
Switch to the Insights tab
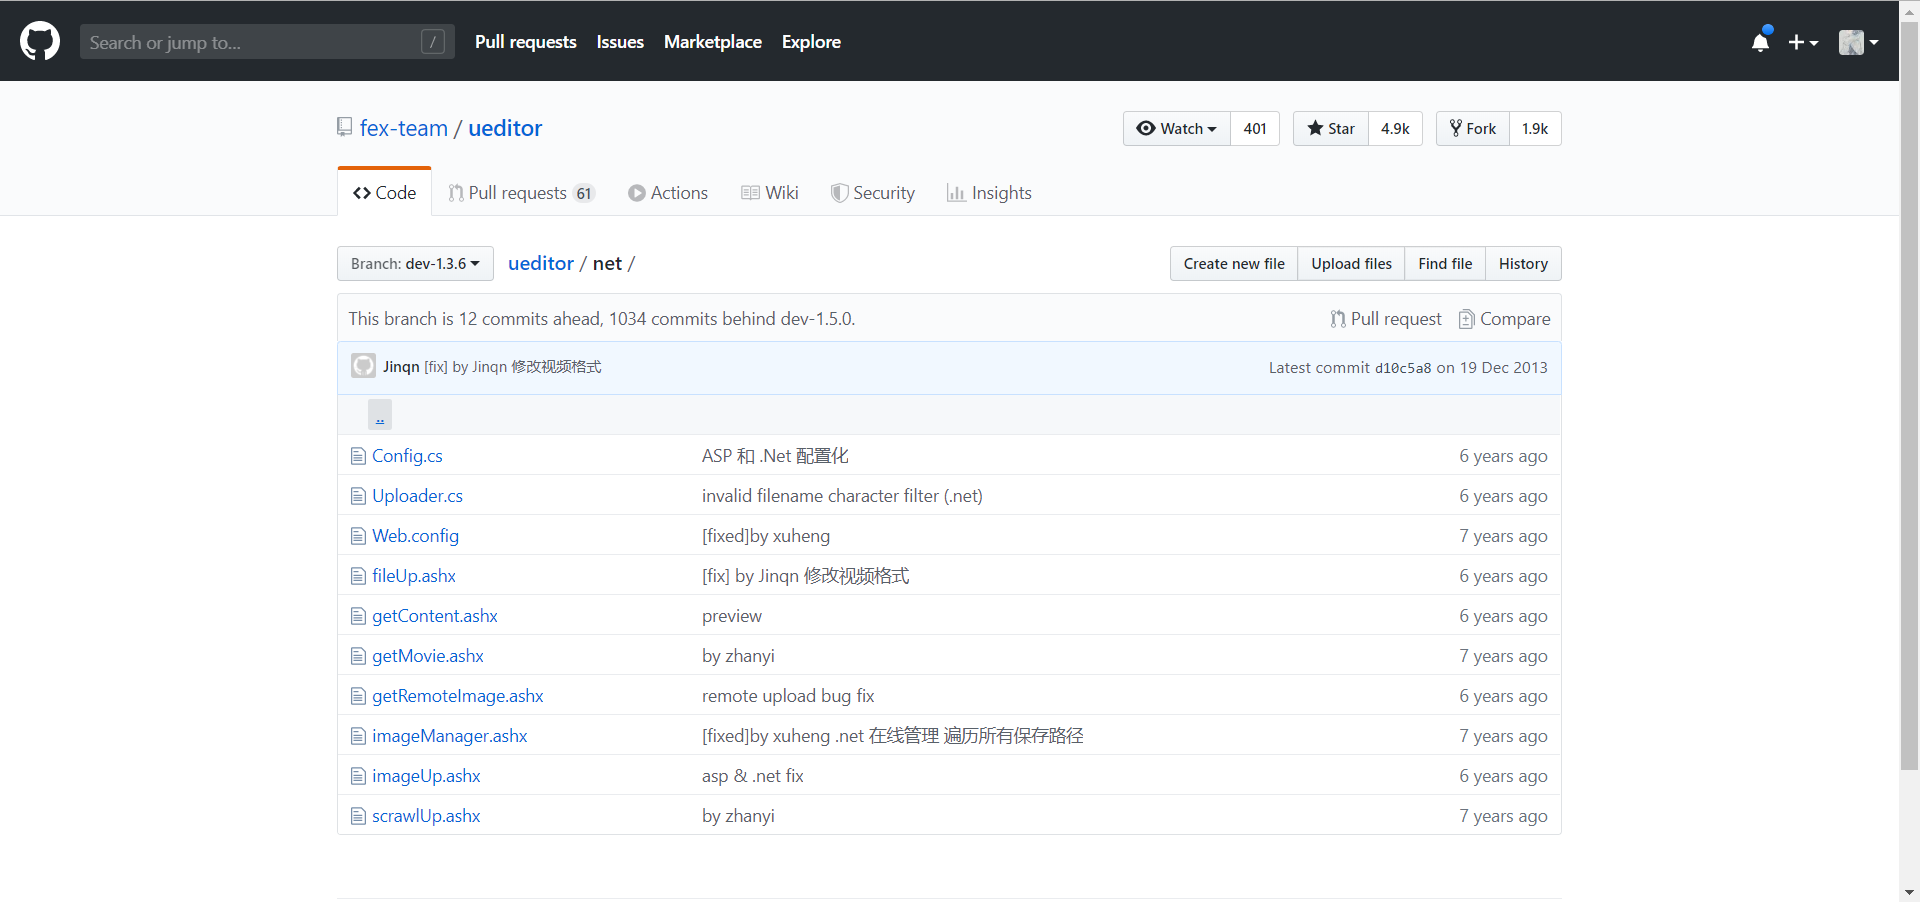[x=989, y=193]
